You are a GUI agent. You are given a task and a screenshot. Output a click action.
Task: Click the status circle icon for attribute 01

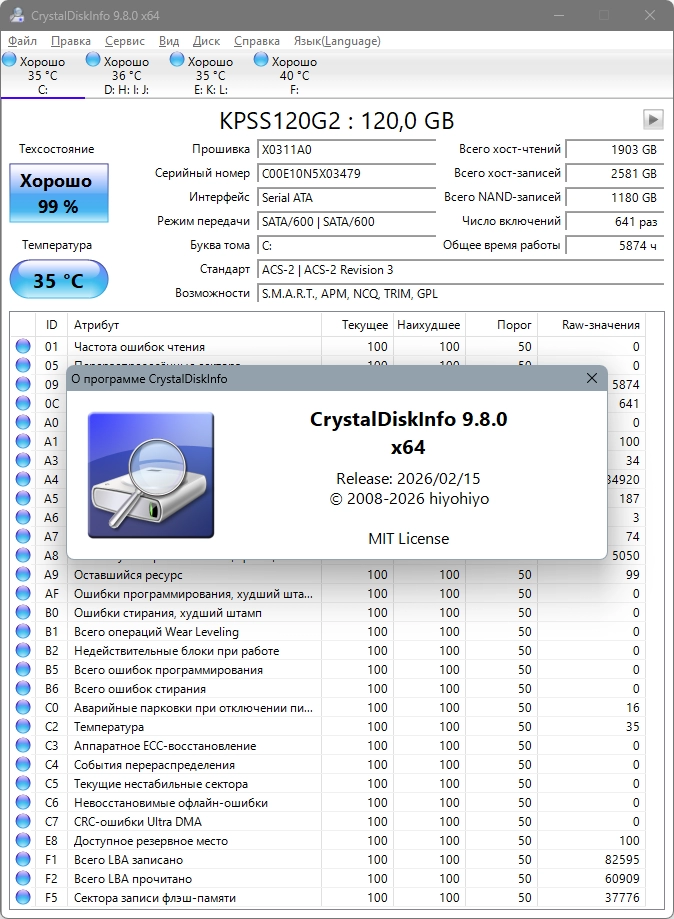pyautogui.click(x=23, y=346)
